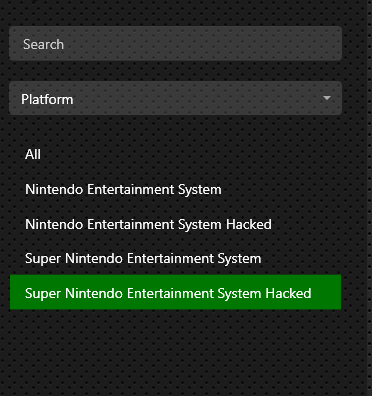Select highlighted Super Nintendo Entertainment System Hacked
The width and height of the screenshot is (372, 396).
coord(175,293)
